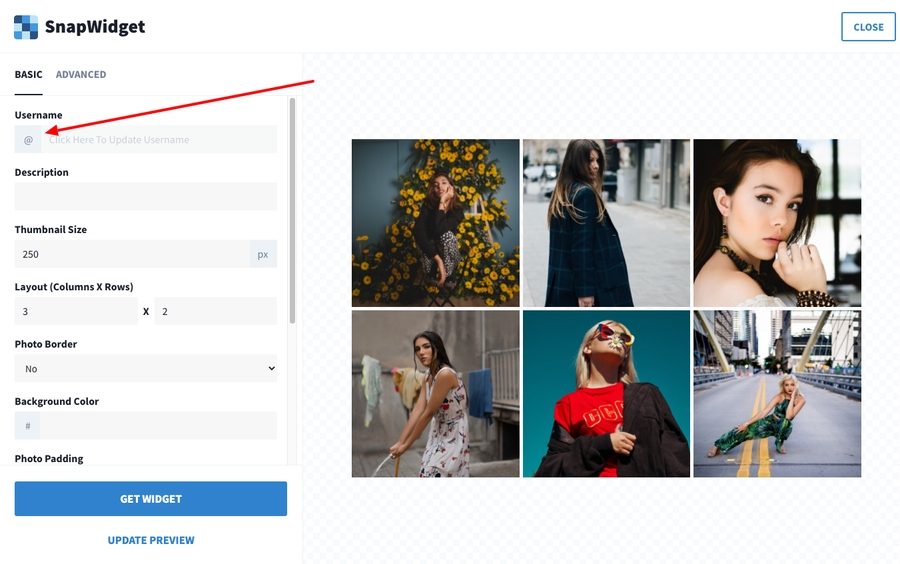
Task: Switch to the Advanced tab
Action: 81,75
